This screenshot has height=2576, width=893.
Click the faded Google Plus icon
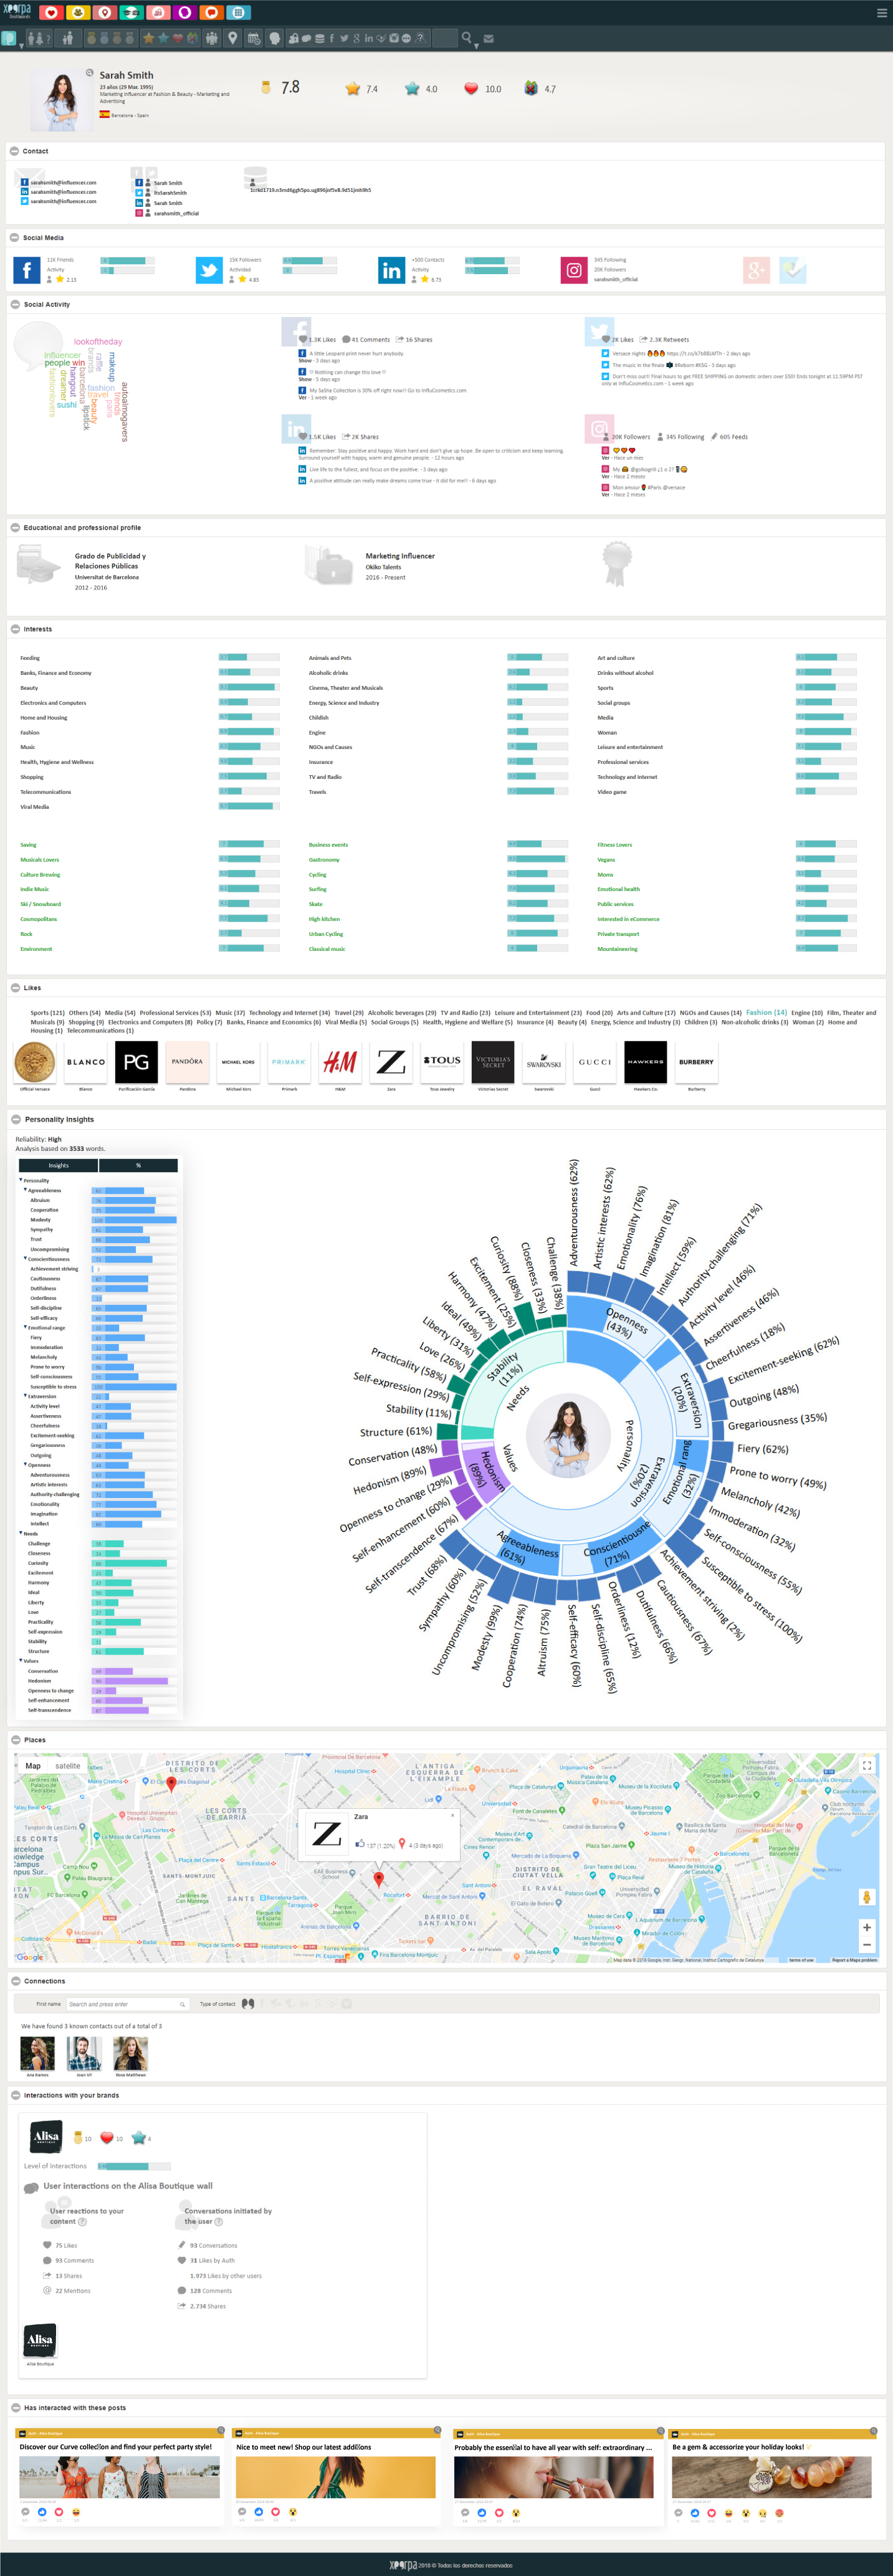click(x=756, y=270)
